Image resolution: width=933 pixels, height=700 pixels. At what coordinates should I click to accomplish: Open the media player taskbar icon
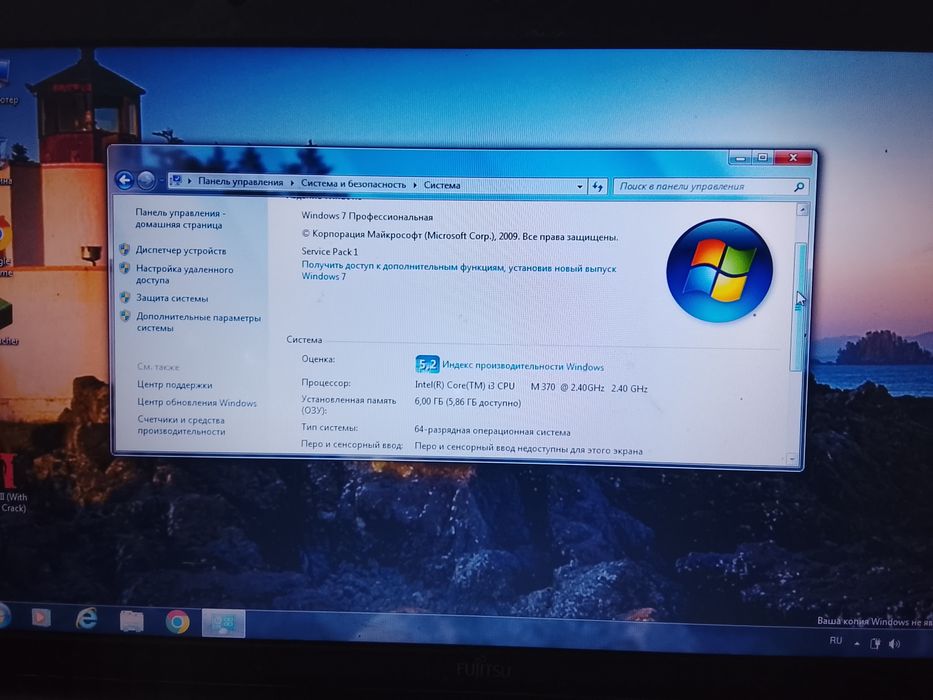(40, 618)
